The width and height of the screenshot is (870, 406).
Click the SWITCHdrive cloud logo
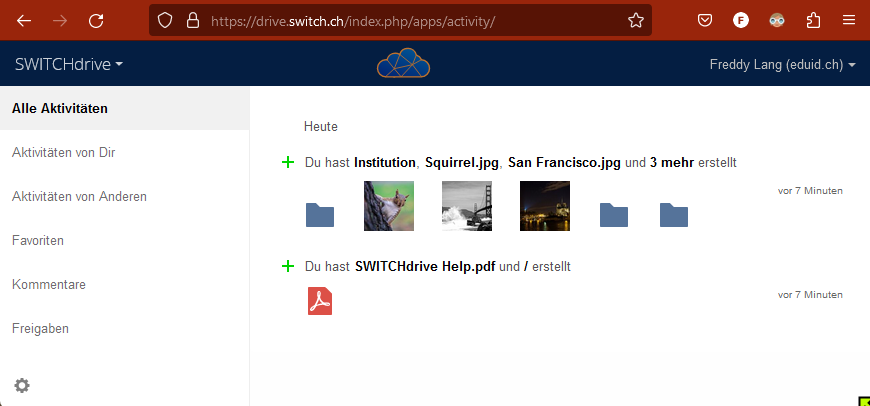click(x=403, y=63)
